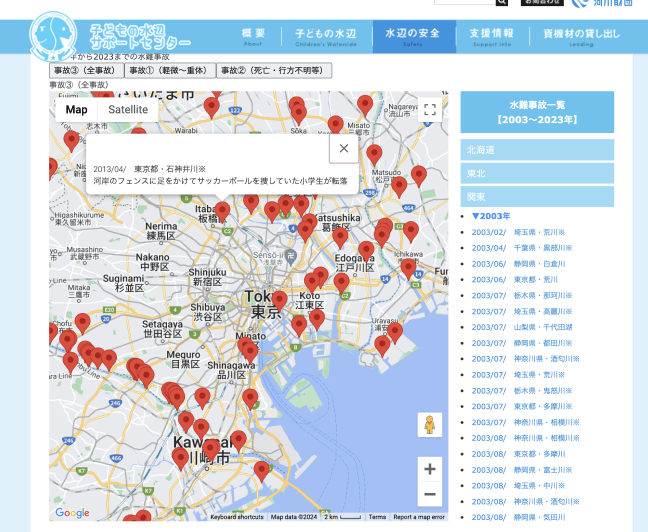The image size is (648, 532).
Task: Show 事故③（全事故）all accidents
Action: [86, 70]
